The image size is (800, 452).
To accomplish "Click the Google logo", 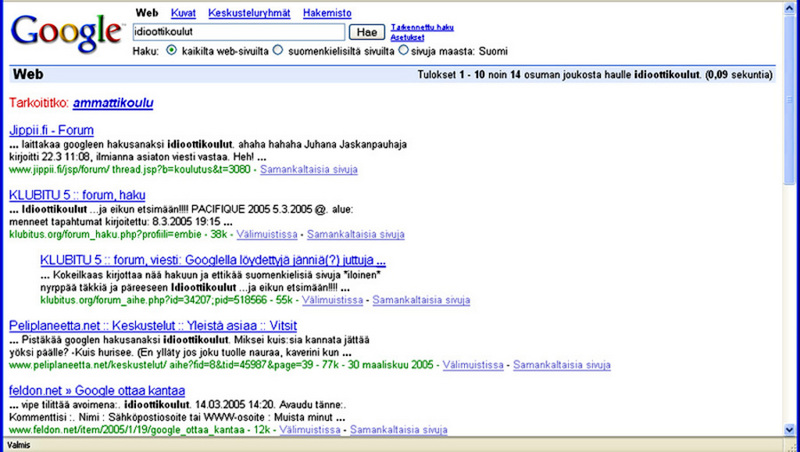I will (66, 34).
